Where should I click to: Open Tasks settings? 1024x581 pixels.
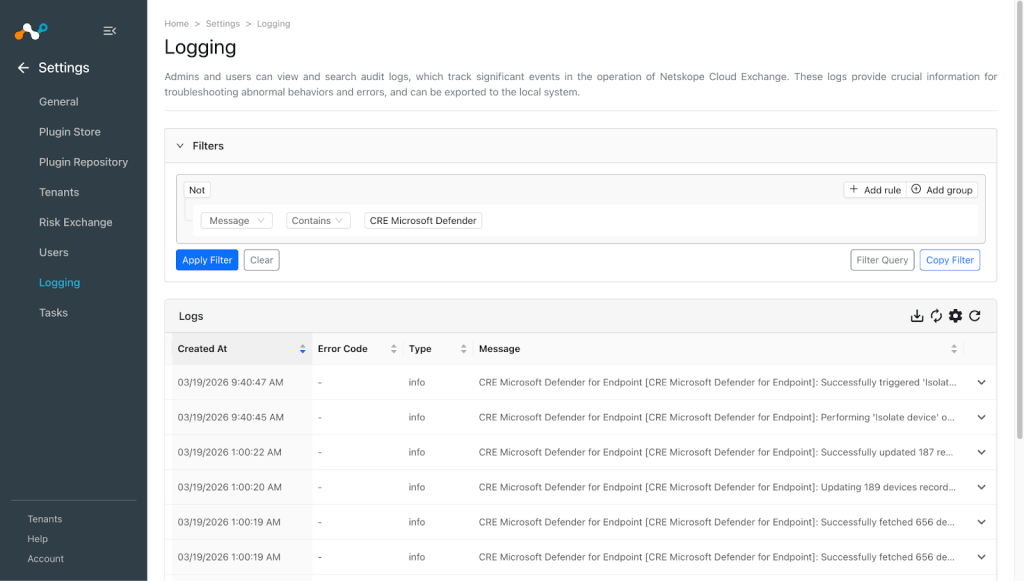(54, 313)
